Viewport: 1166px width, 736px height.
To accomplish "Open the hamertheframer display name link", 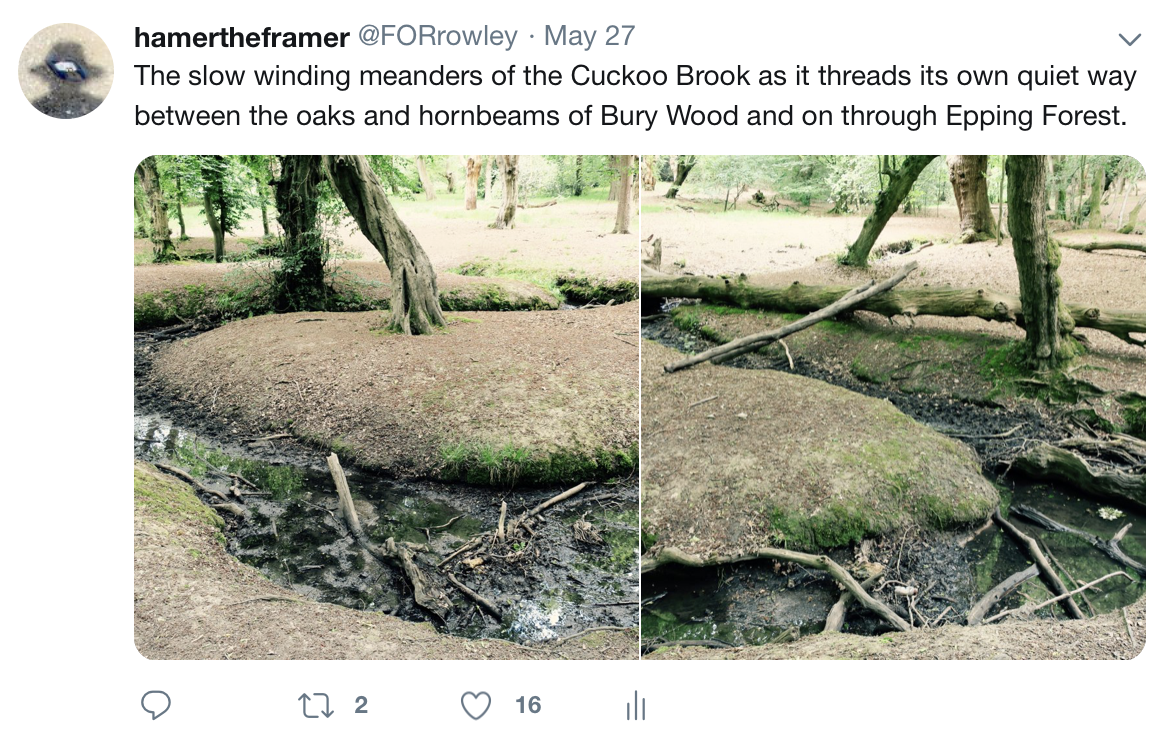I will (x=242, y=36).
